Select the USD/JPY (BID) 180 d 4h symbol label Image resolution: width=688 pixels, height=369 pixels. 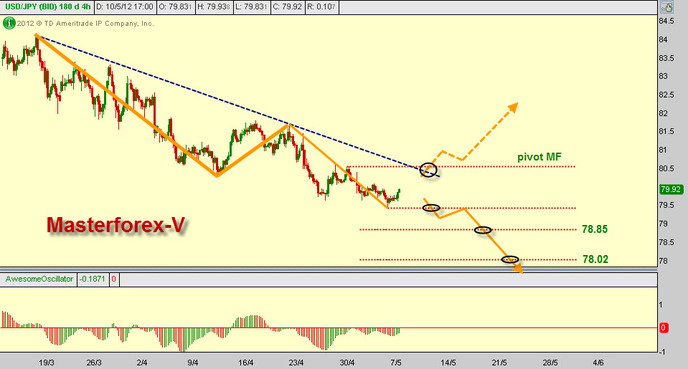(x=47, y=7)
